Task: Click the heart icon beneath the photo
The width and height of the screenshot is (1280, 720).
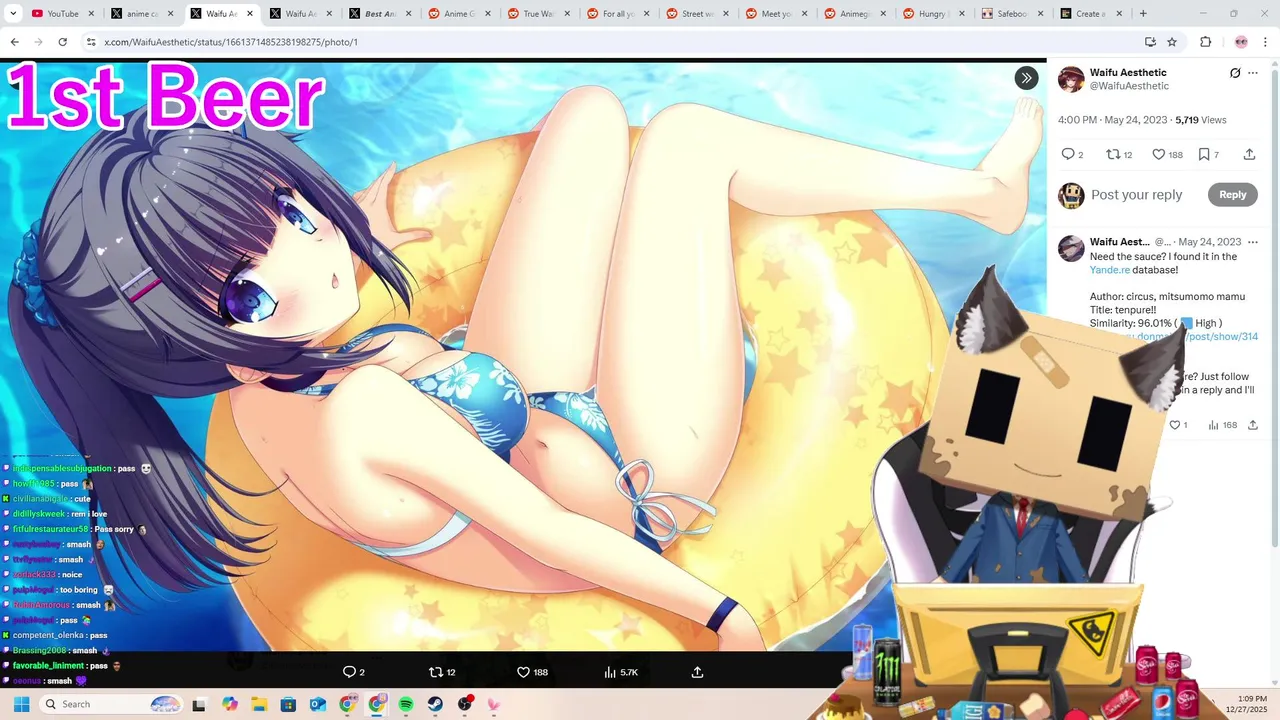Action: pos(523,672)
